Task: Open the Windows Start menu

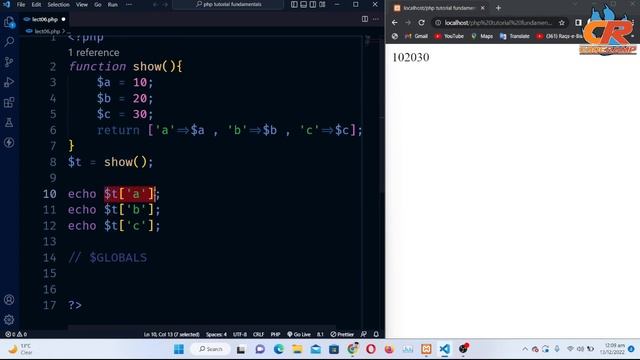Action: (x=179, y=349)
